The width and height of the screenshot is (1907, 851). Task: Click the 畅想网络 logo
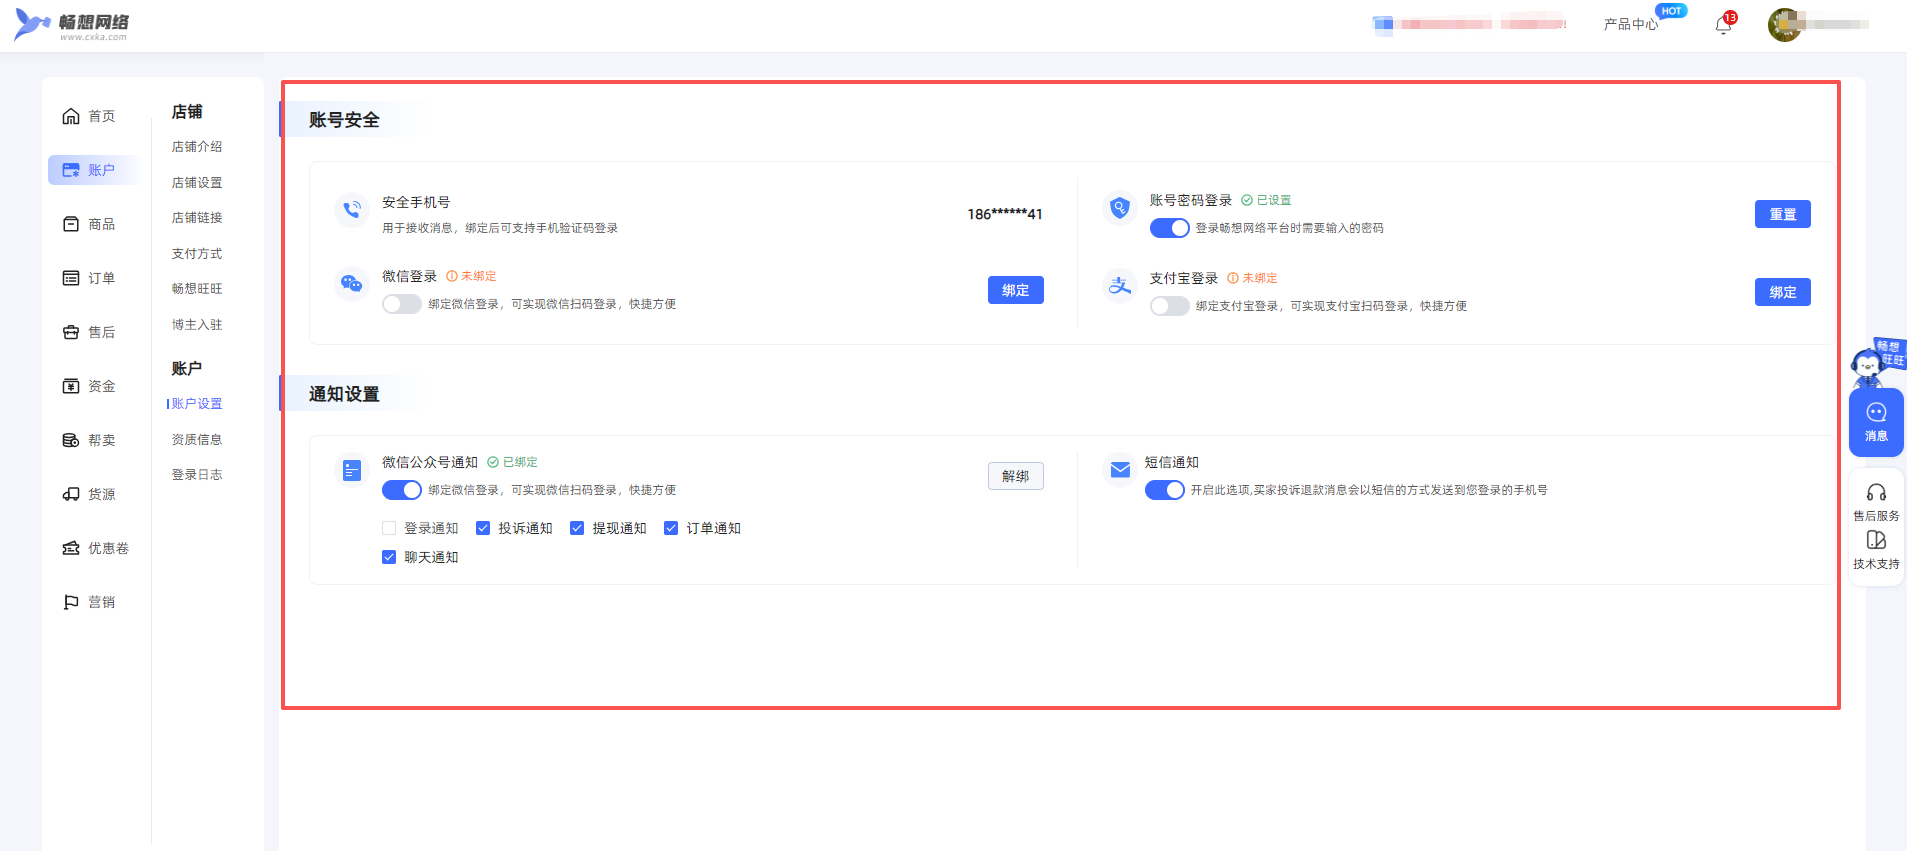[72, 25]
